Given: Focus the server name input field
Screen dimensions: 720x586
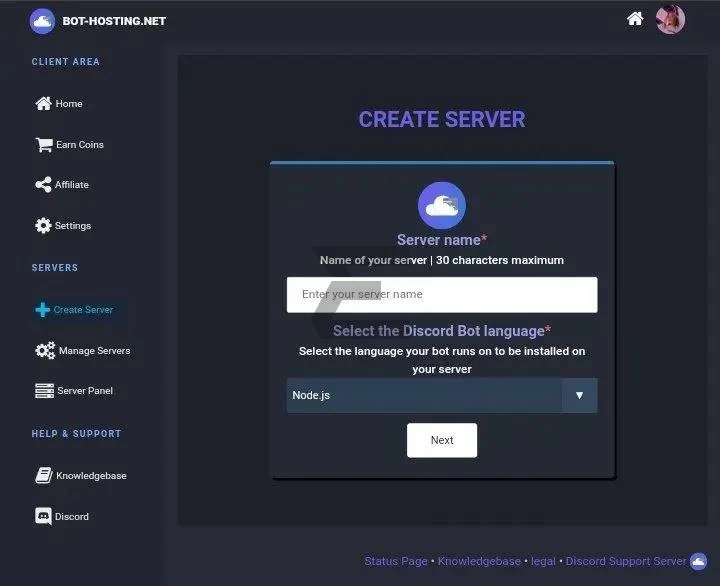Looking at the screenshot, I should [442, 295].
